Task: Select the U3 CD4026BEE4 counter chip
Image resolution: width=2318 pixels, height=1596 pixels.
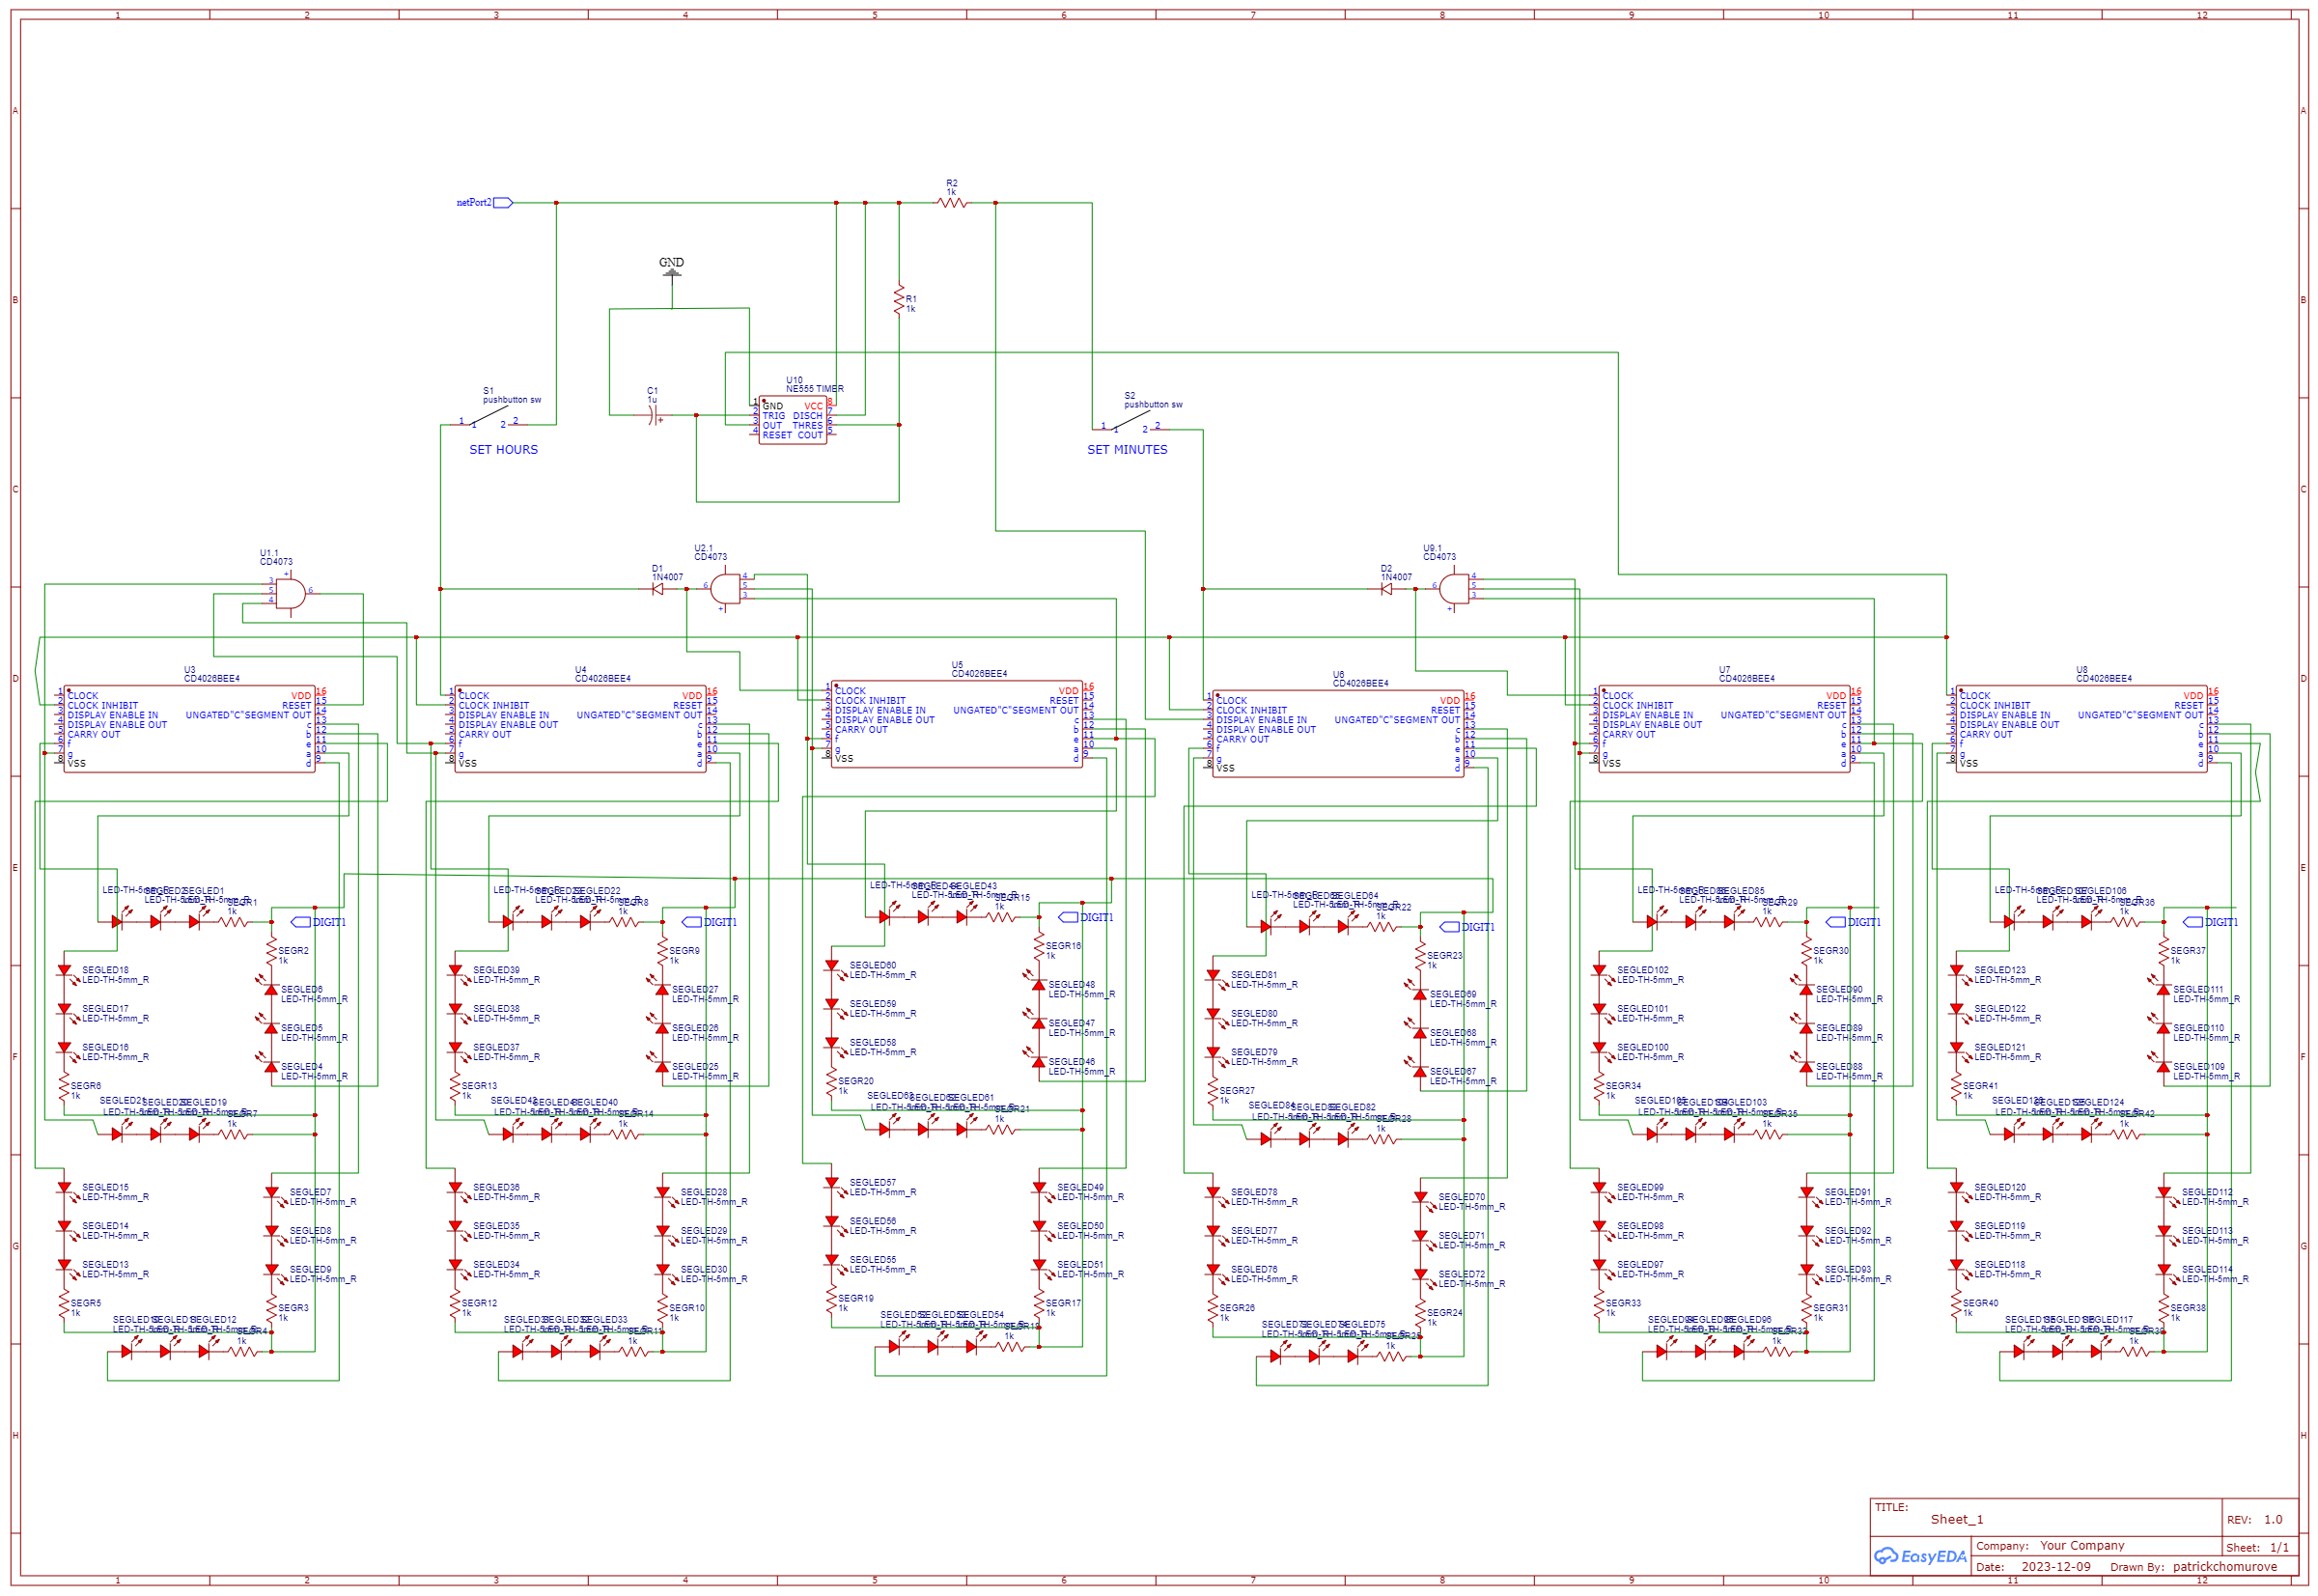Action: pyautogui.click(x=189, y=729)
